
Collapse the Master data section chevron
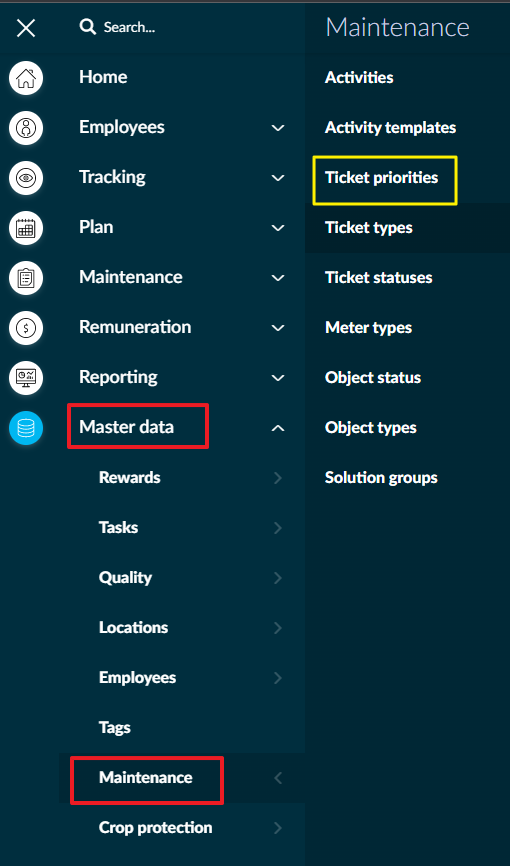(x=278, y=427)
